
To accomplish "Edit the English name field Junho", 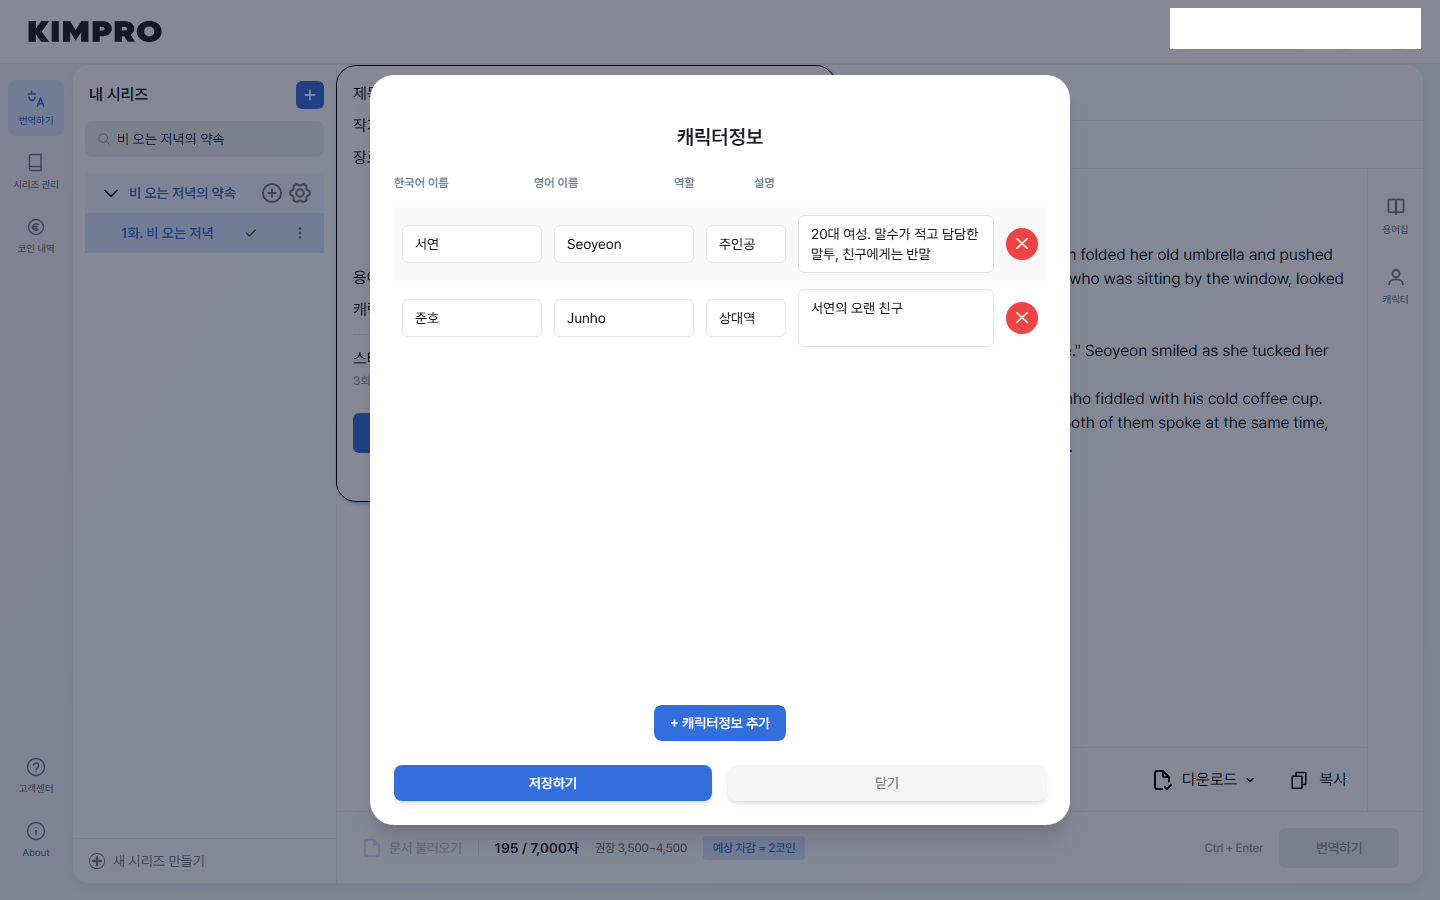I will 624,318.
